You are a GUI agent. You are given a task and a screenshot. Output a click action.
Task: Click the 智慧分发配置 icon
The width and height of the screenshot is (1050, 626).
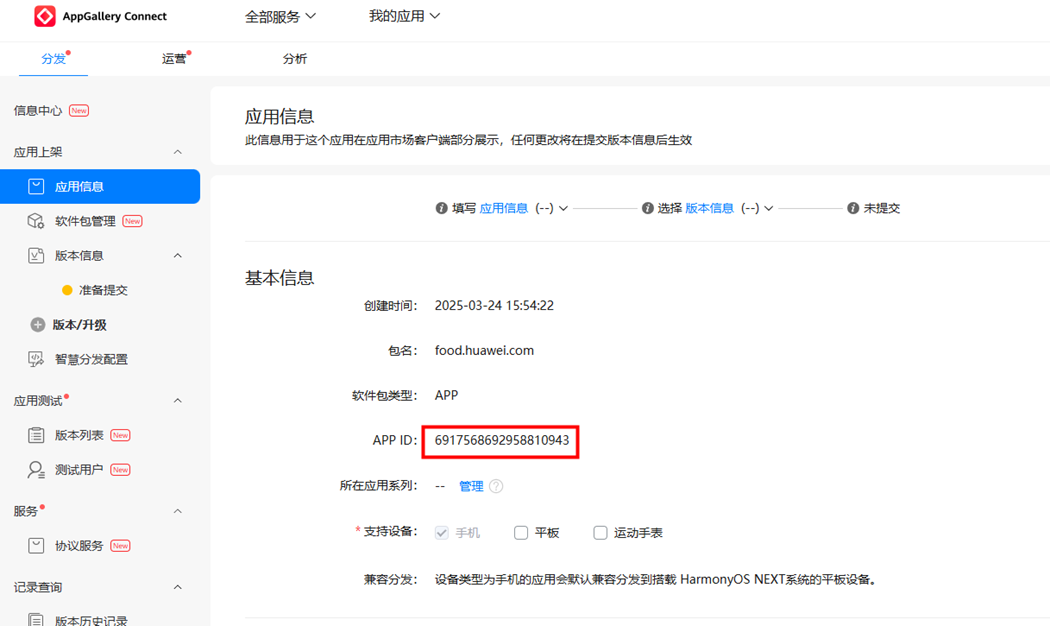pos(36,359)
